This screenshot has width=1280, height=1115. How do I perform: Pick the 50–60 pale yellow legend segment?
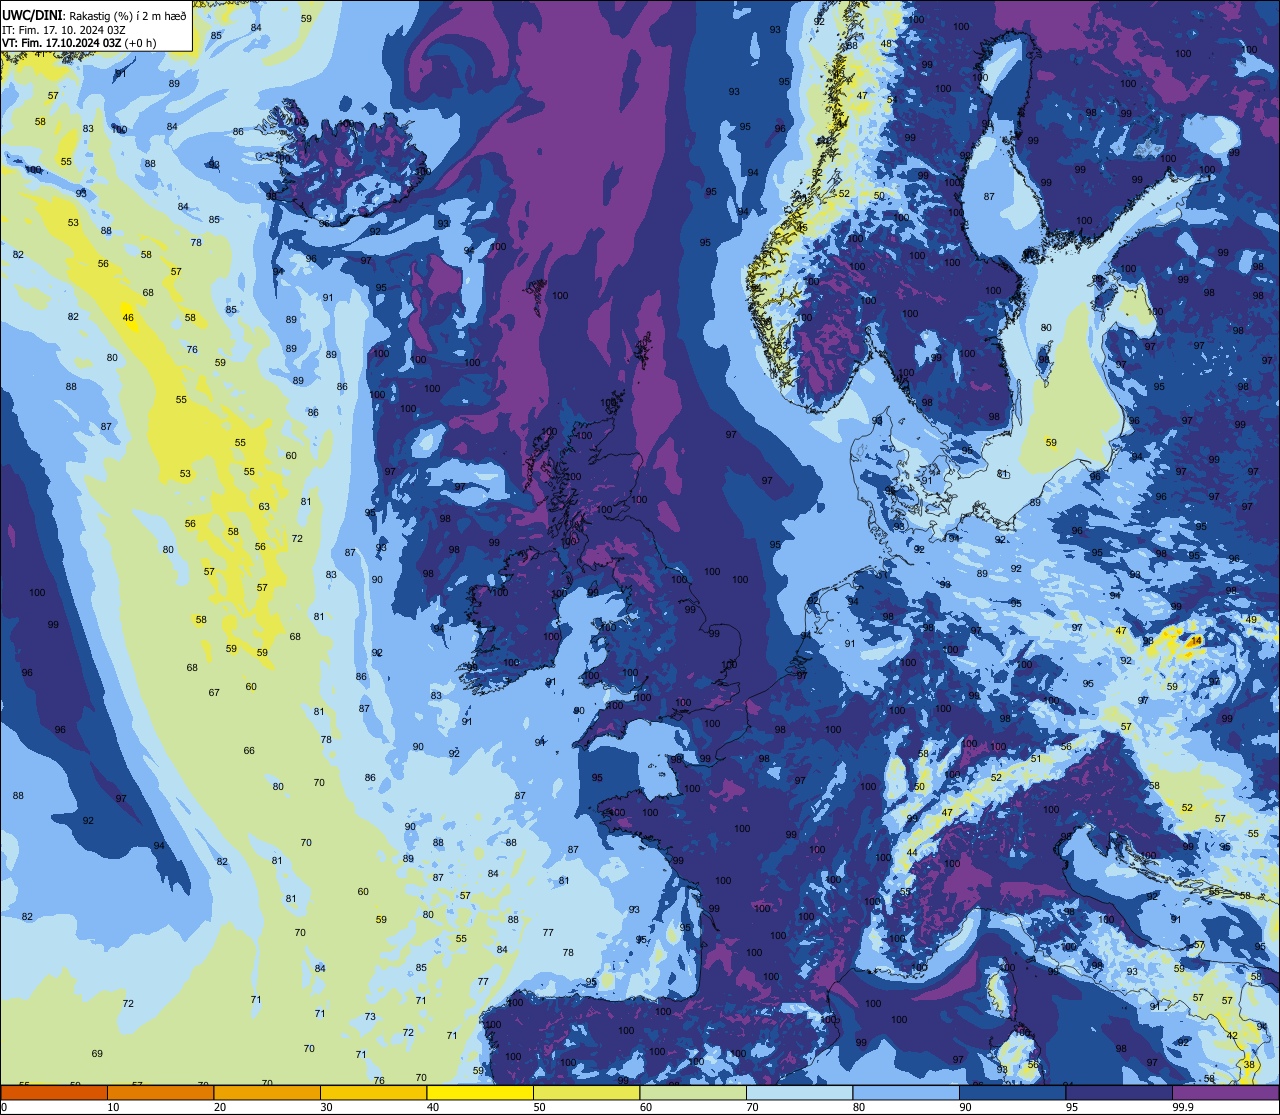pyautogui.click(x=587, y=1093)
